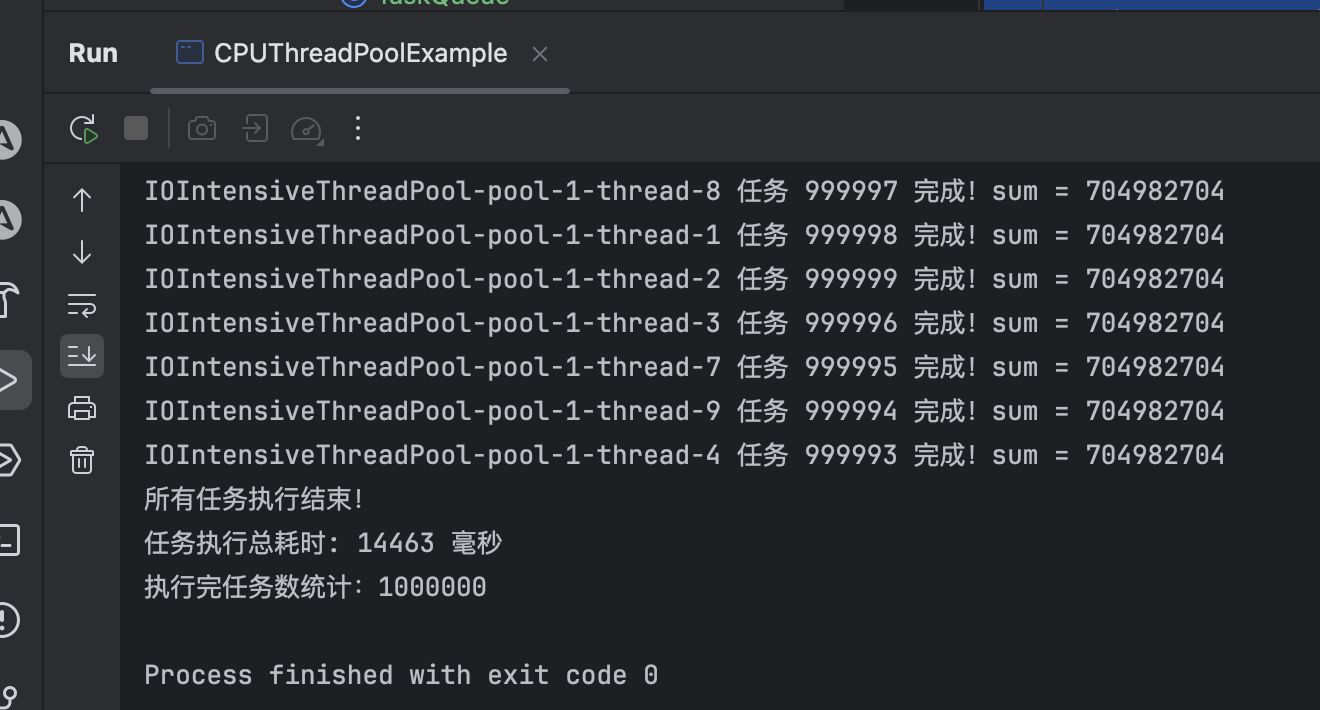
Task: Click the Stop process square icon
Action: coord(136,128)
